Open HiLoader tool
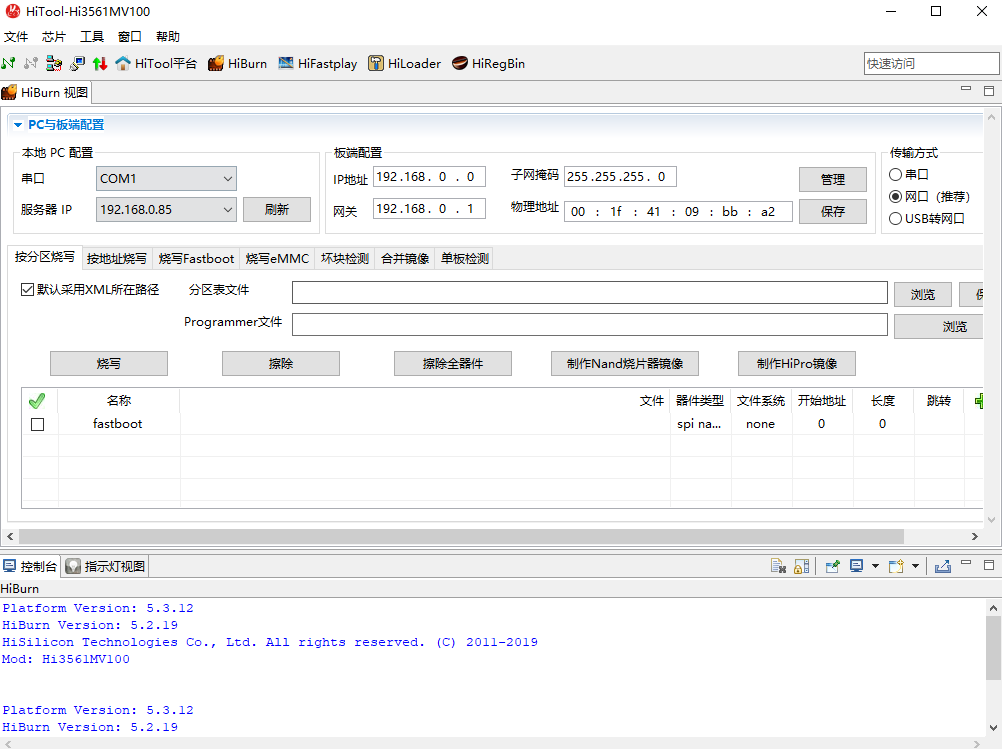1002x749 pixels. [404, 63]
